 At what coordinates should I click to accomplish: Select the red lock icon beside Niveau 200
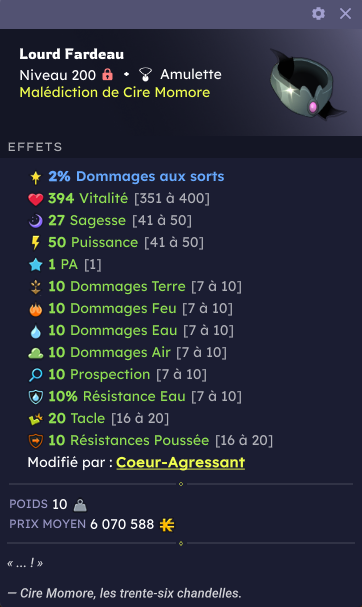[x=108, y=74]
